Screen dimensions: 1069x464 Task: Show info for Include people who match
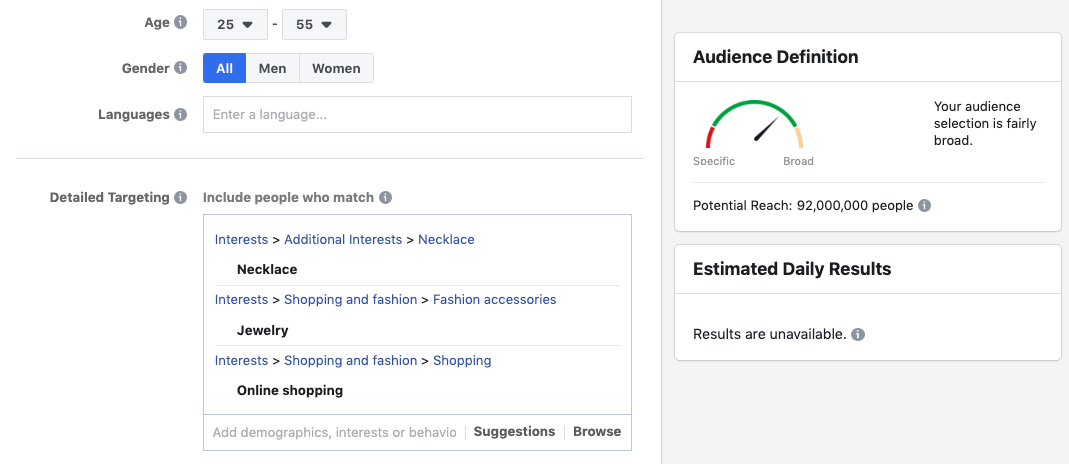pos(386,198)
